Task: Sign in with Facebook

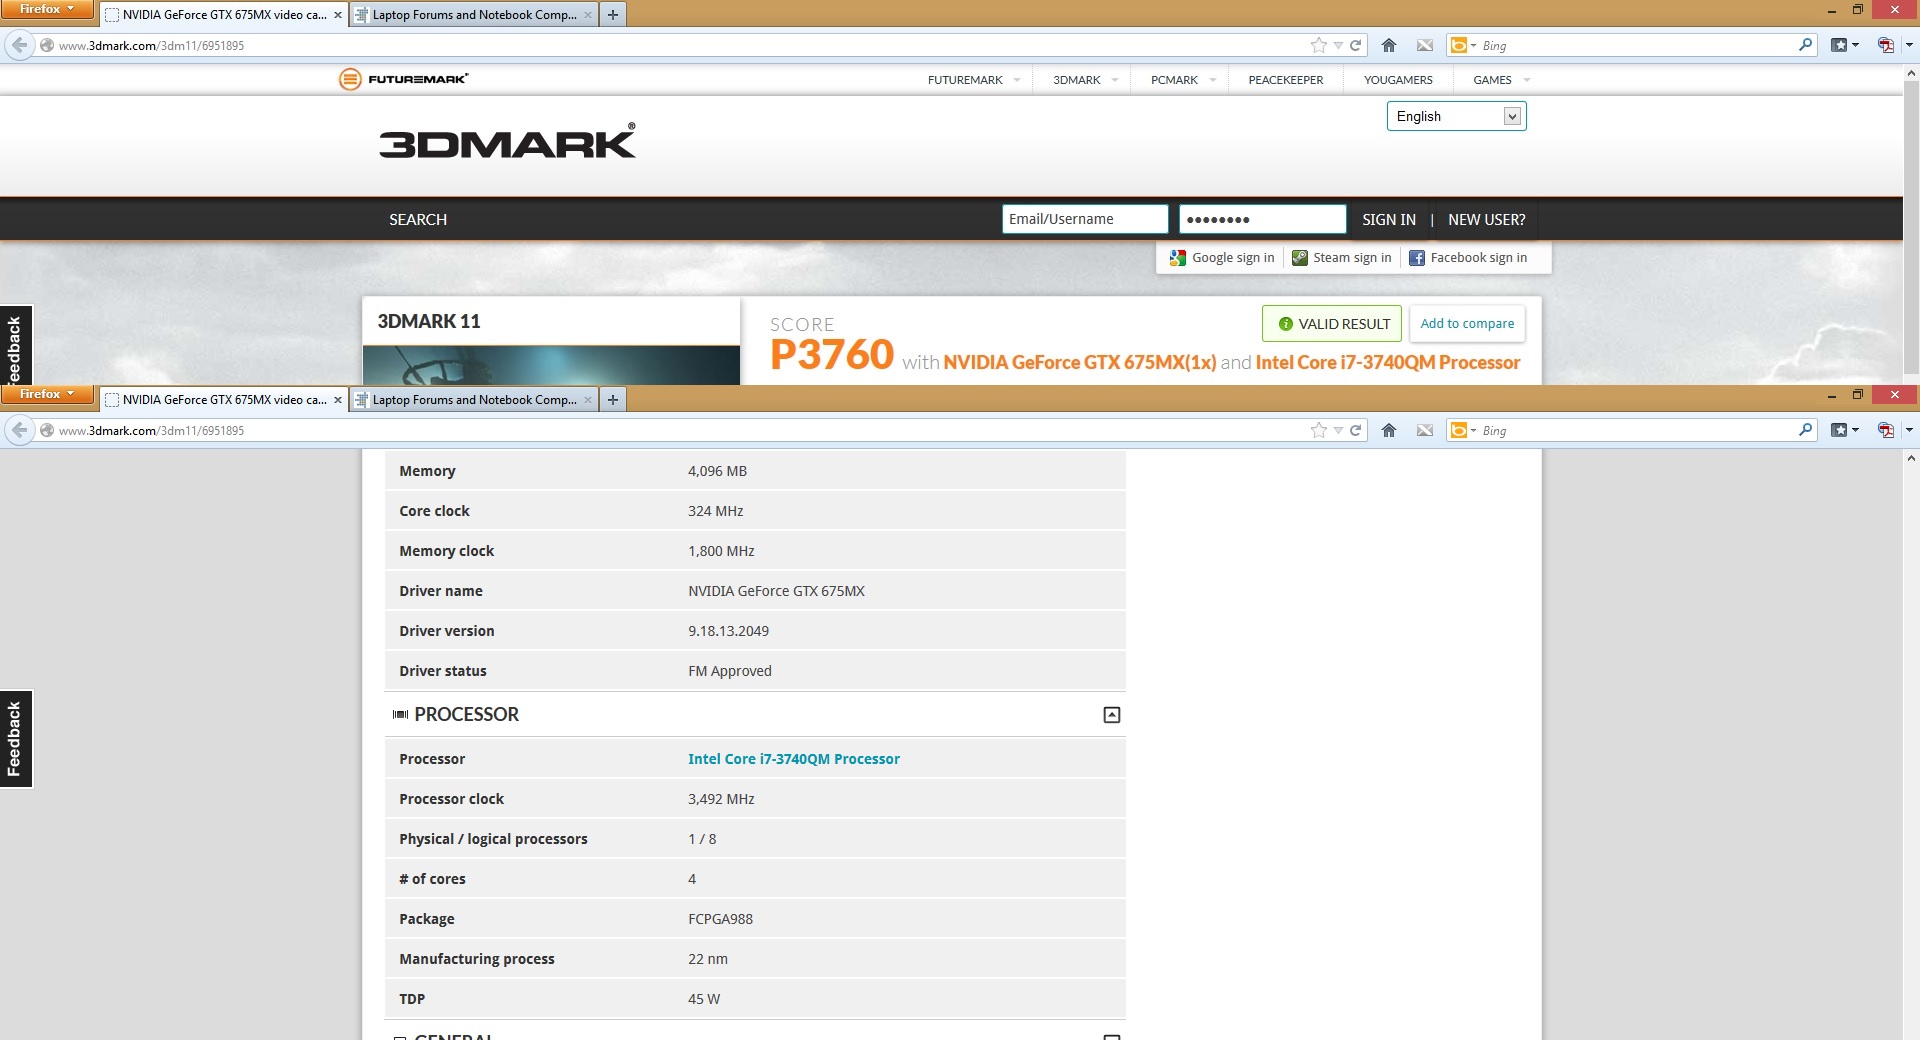Action: [x=1468, y=258]
